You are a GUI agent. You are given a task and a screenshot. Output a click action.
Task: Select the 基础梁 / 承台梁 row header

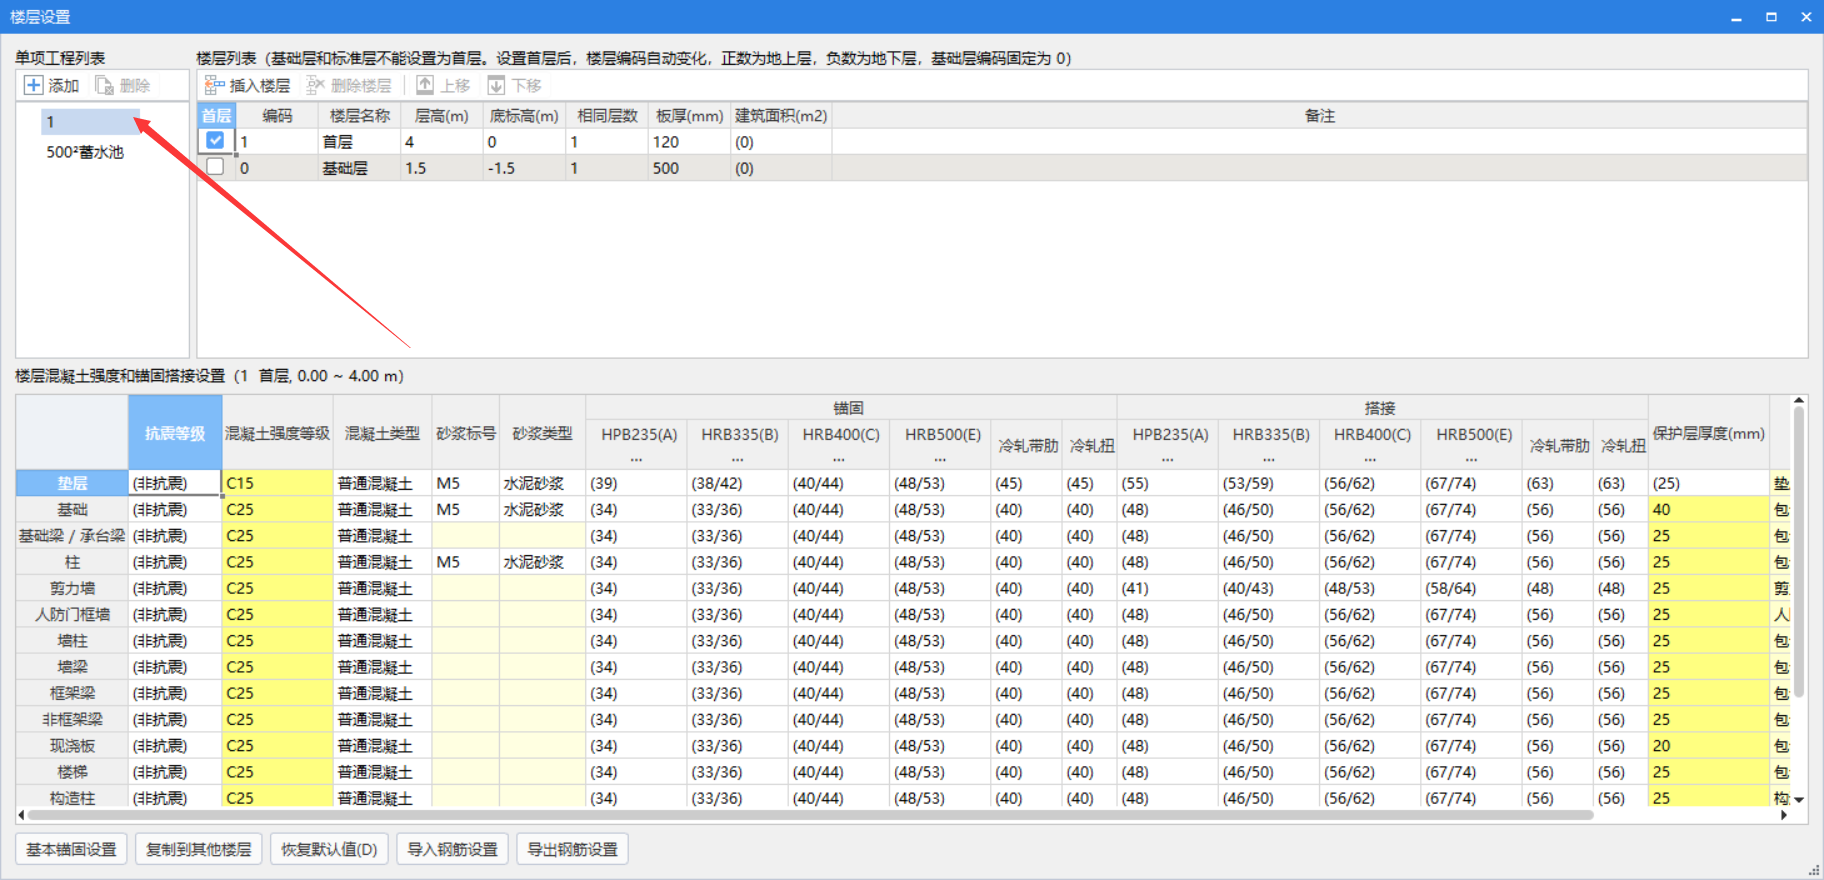(72, 536)
